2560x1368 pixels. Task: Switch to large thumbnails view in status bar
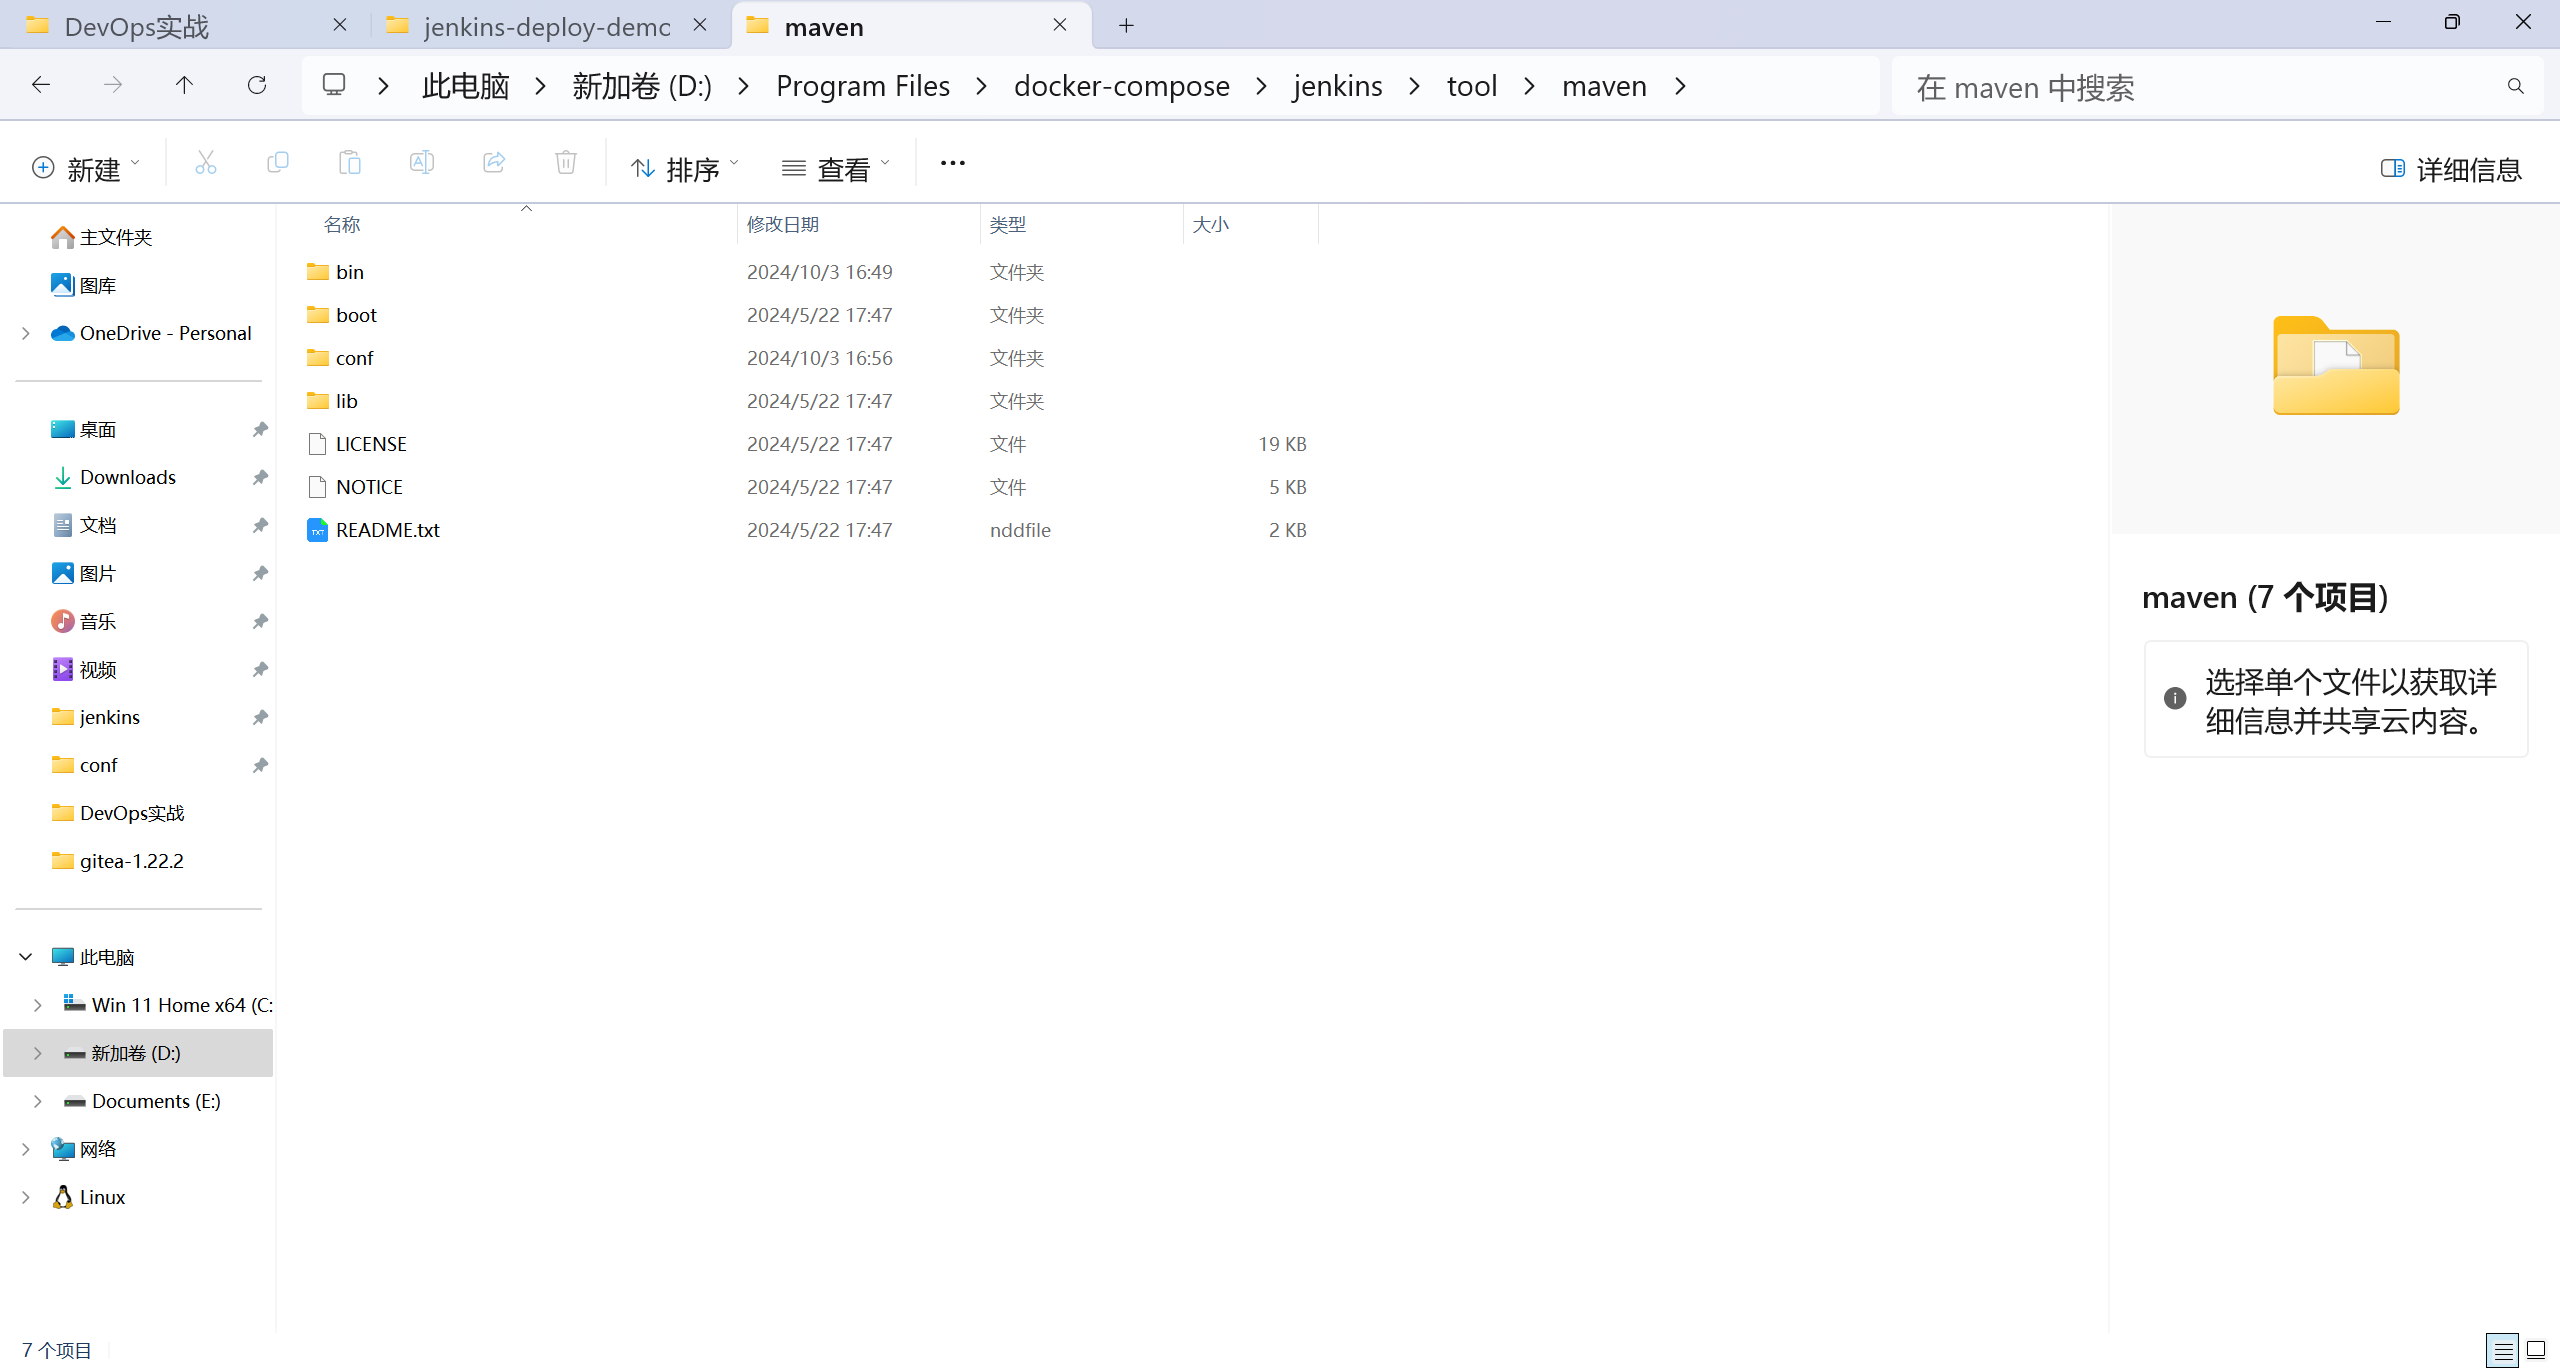[x=2536, y=1350]
